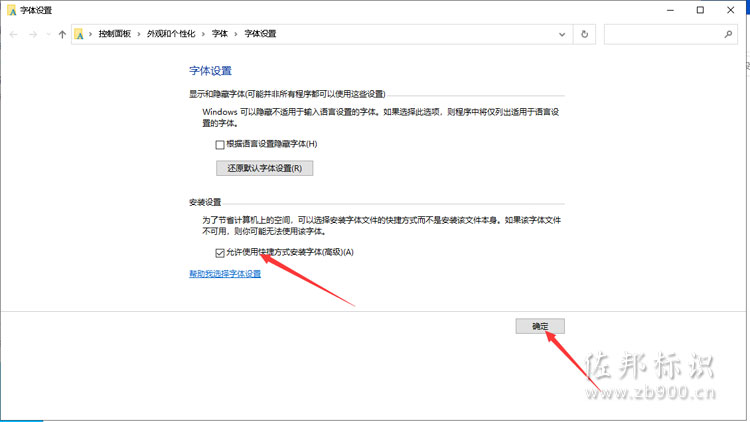The image size is (750, 422).
Task: Expand chevron before 字体设置 breadcrumb
Action: (x=236, y=34)
